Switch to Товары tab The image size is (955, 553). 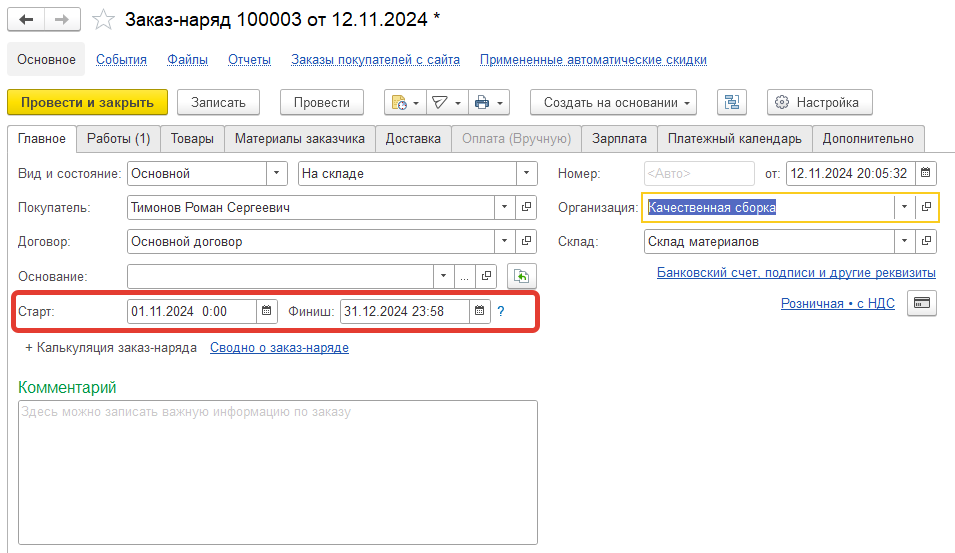192,139
